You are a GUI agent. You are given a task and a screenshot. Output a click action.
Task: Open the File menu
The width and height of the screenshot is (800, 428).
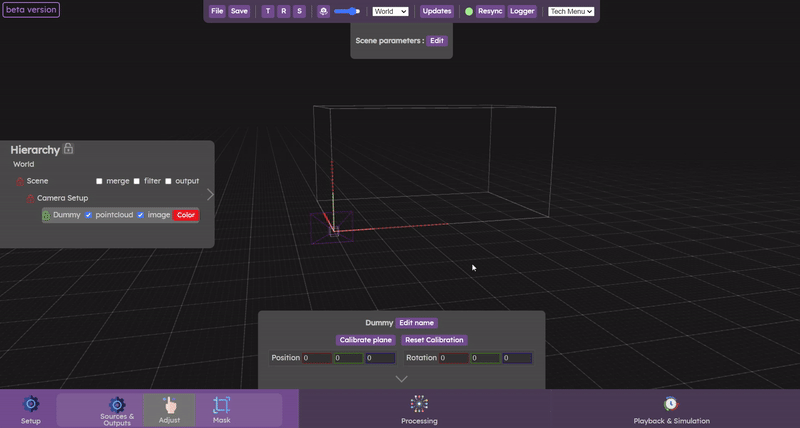pyautogui.click(x=217, y=11)
